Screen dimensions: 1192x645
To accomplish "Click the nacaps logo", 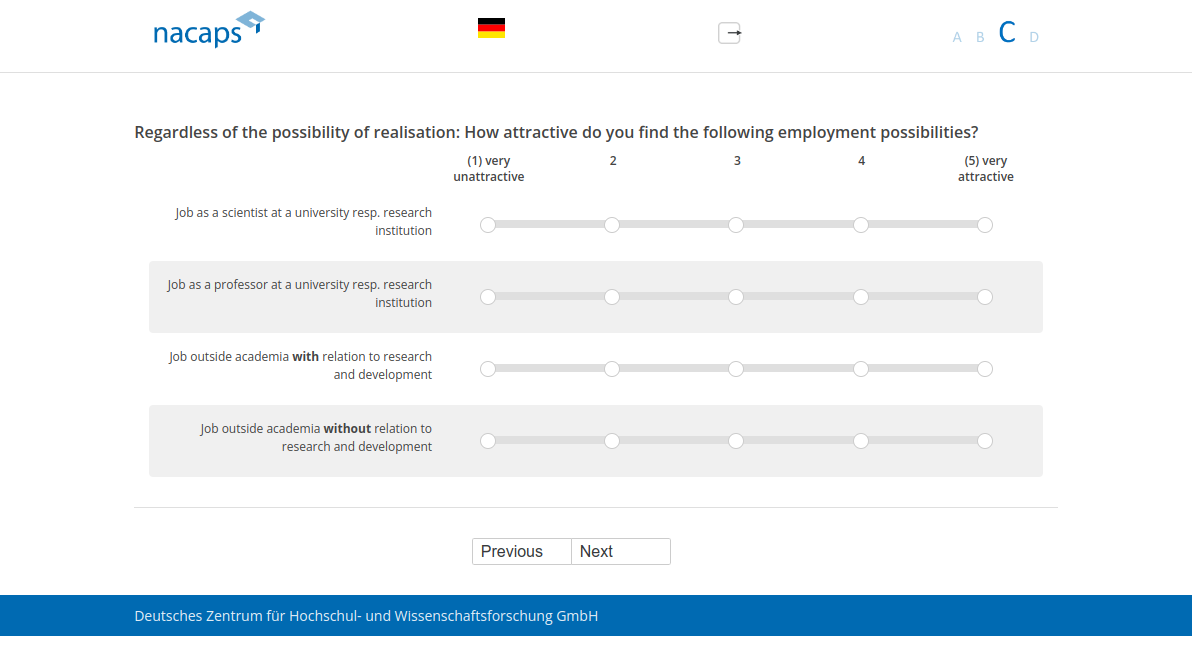I will pos(208,30).
